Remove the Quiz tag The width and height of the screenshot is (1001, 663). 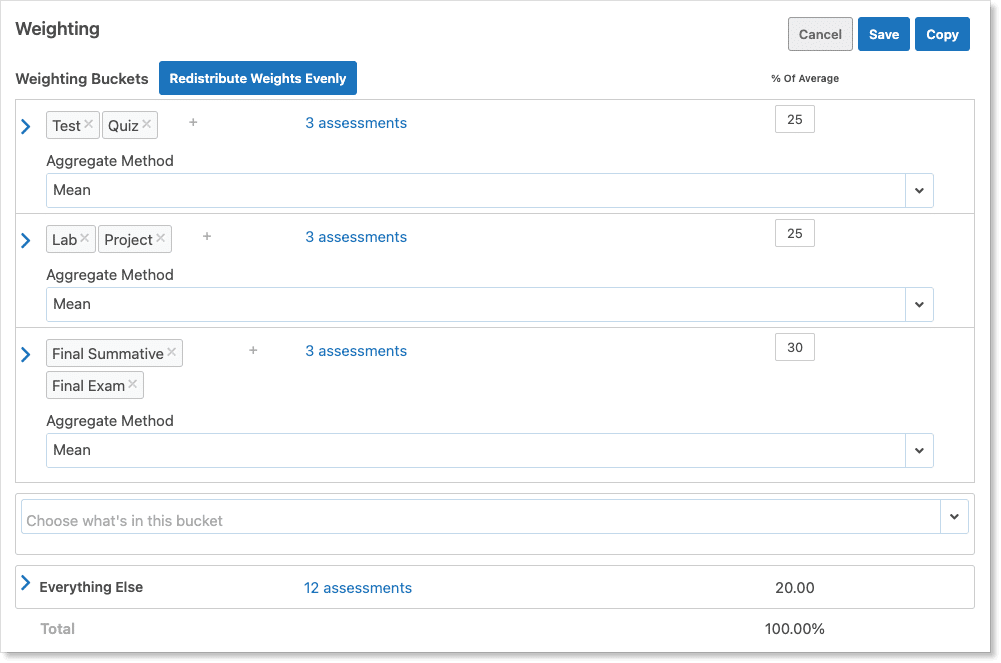[x=147, y=125]
